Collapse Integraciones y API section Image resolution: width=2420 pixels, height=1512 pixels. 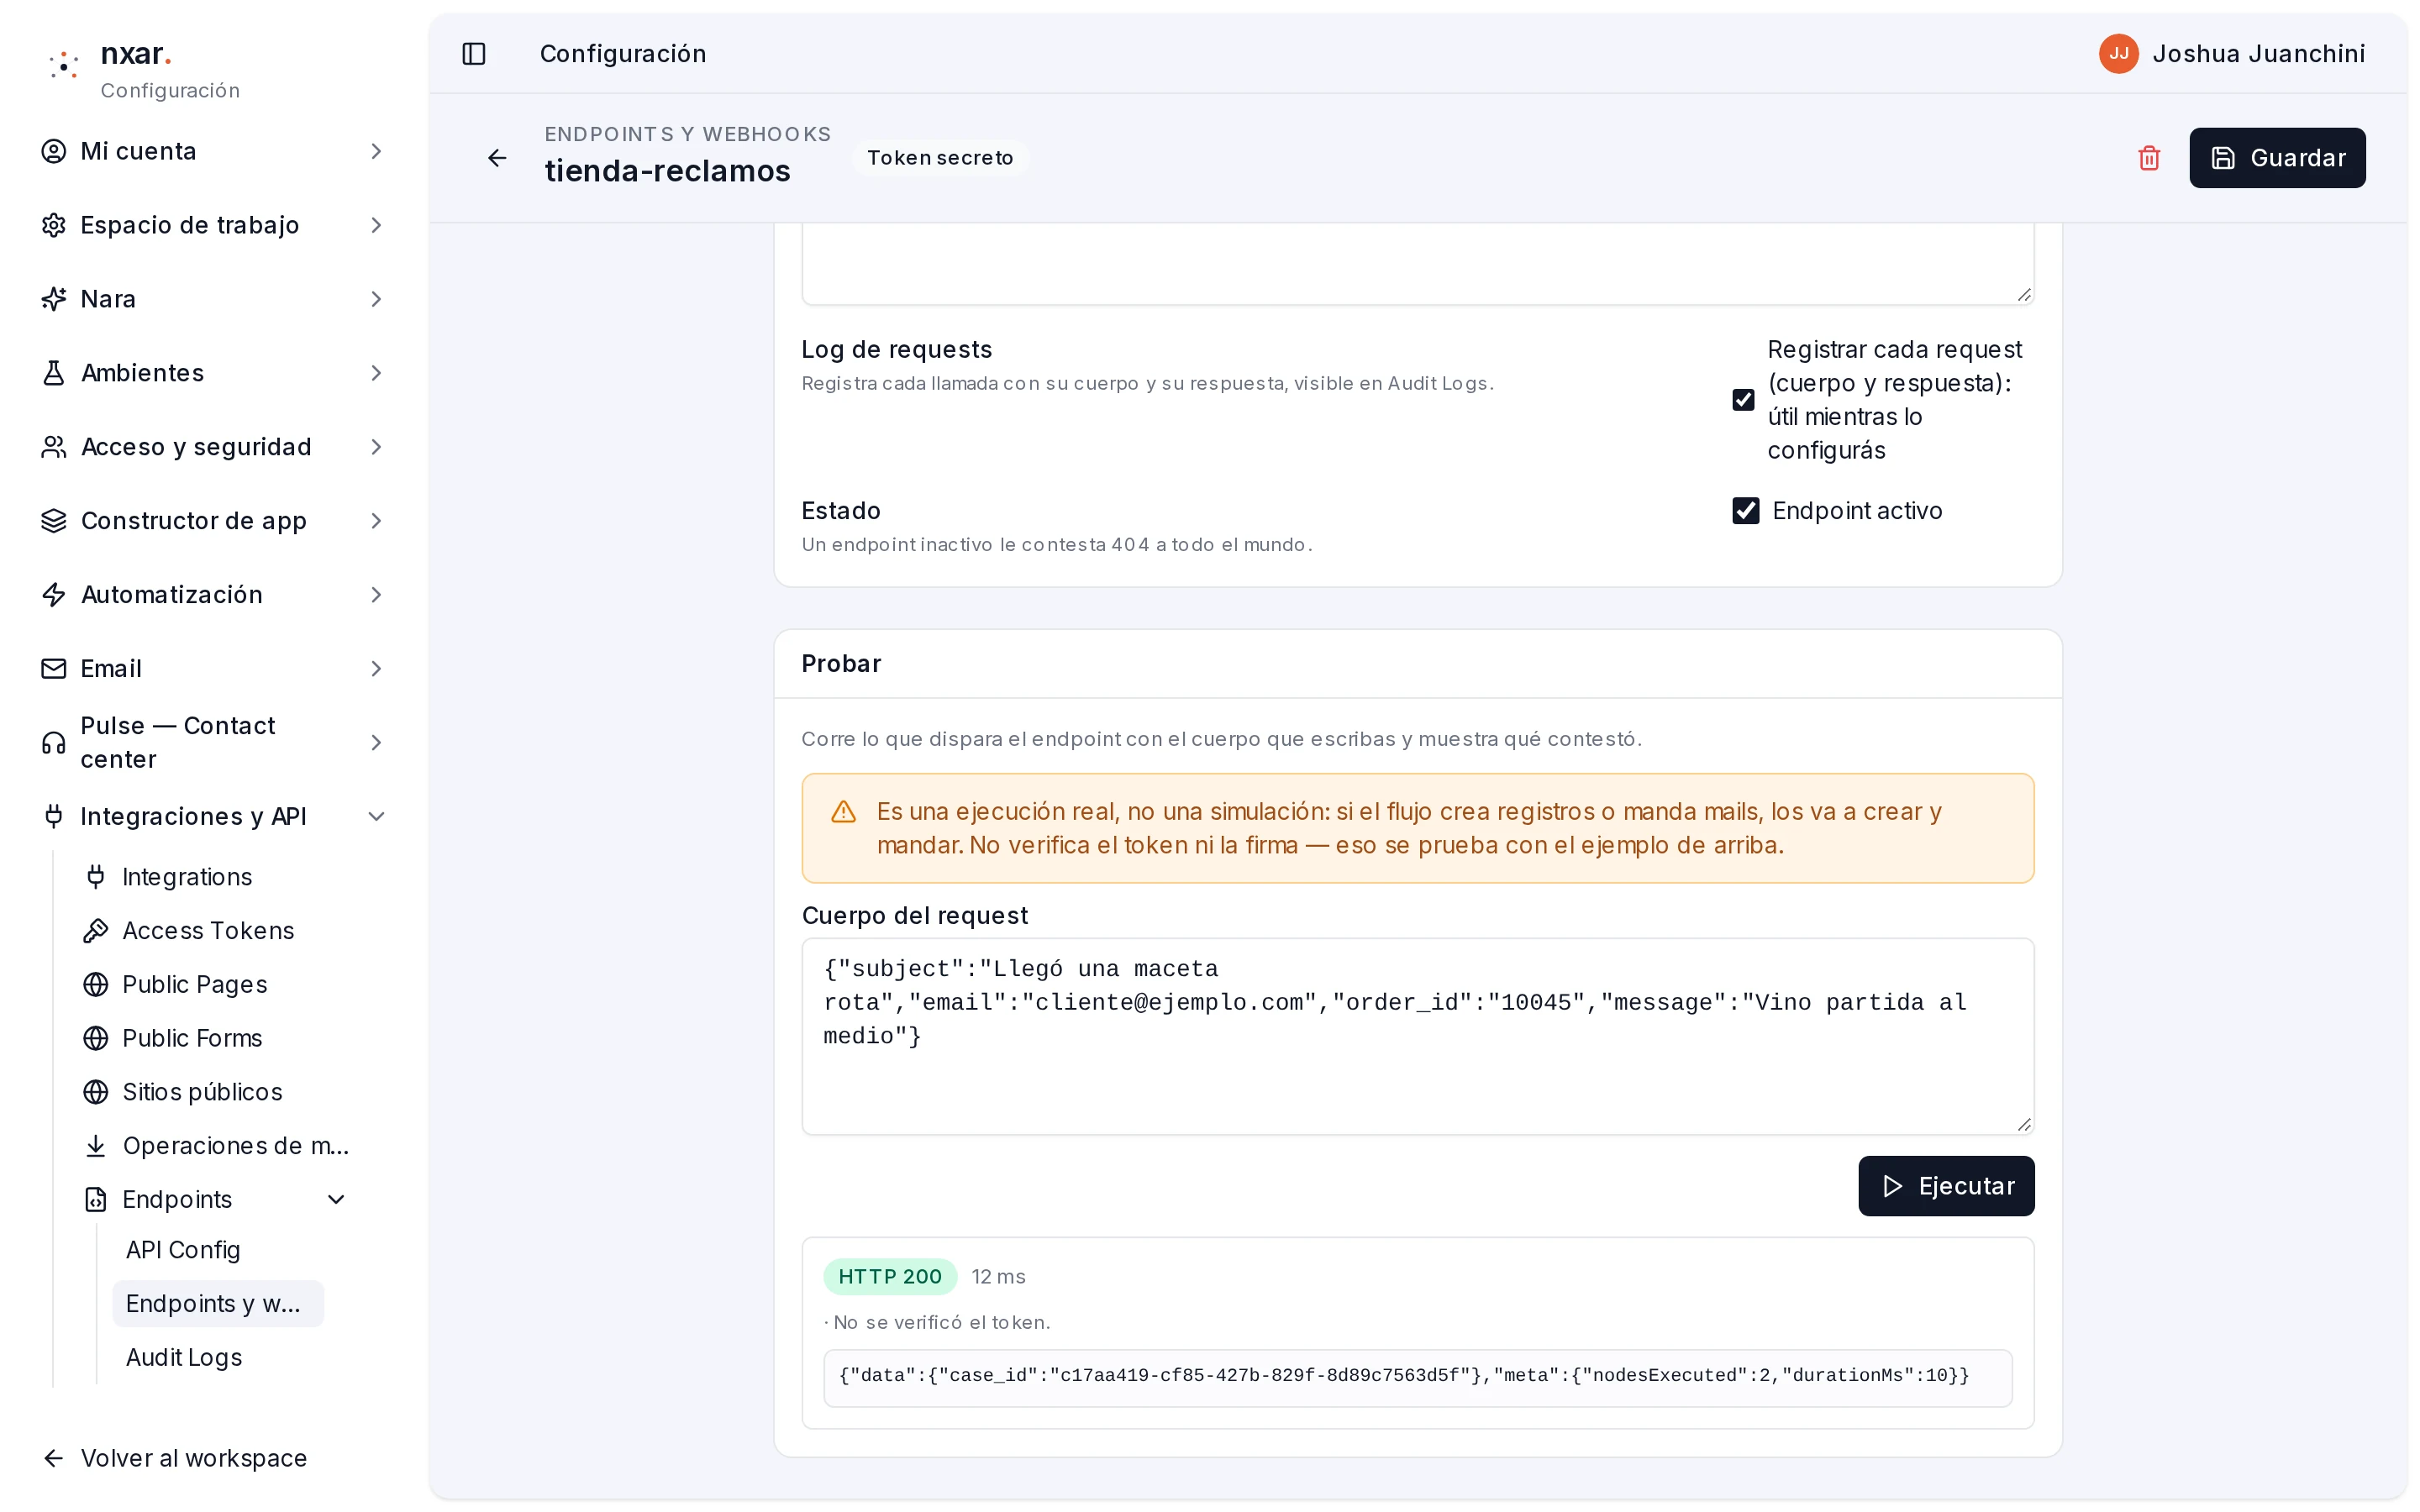click(377, 817)
